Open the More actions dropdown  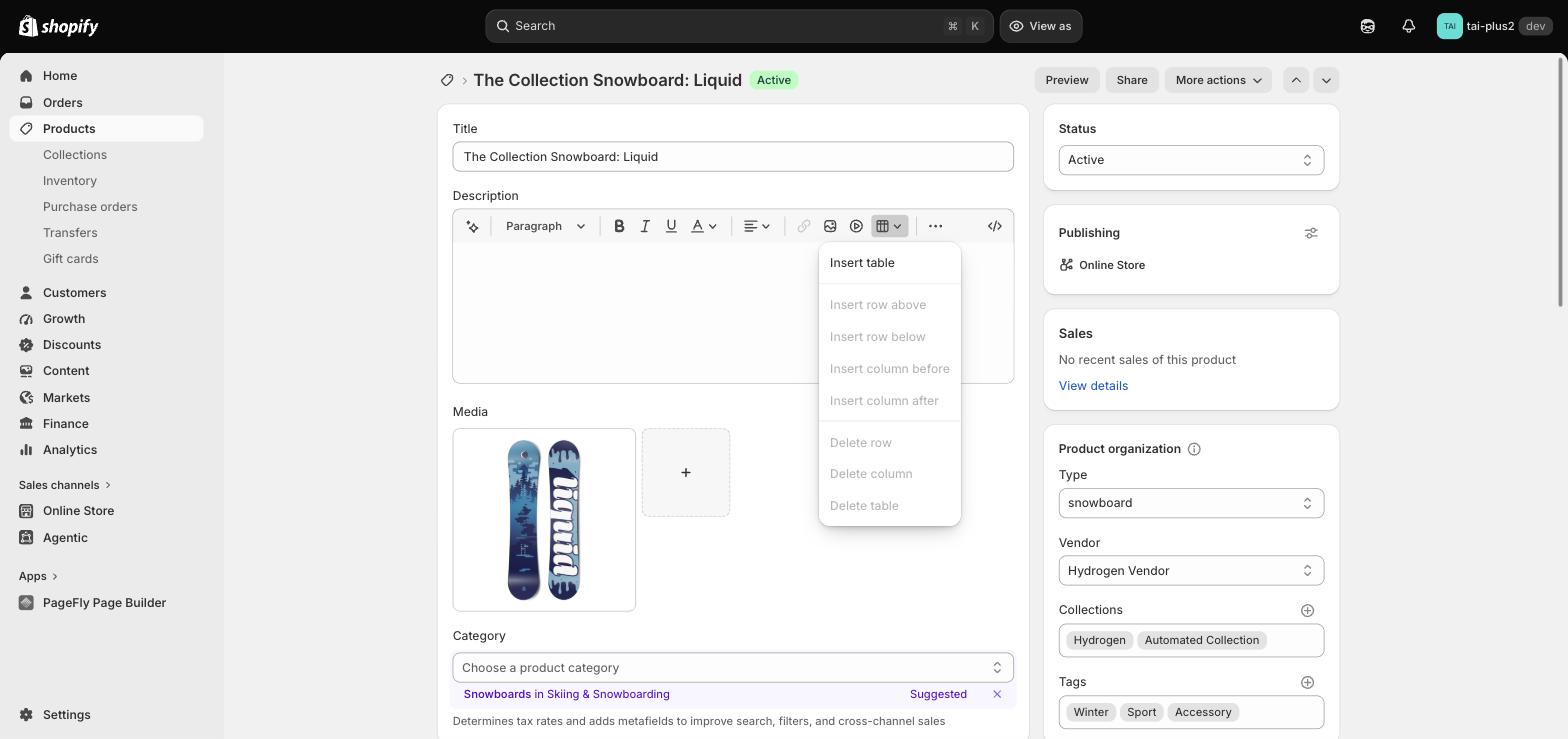1218,80
